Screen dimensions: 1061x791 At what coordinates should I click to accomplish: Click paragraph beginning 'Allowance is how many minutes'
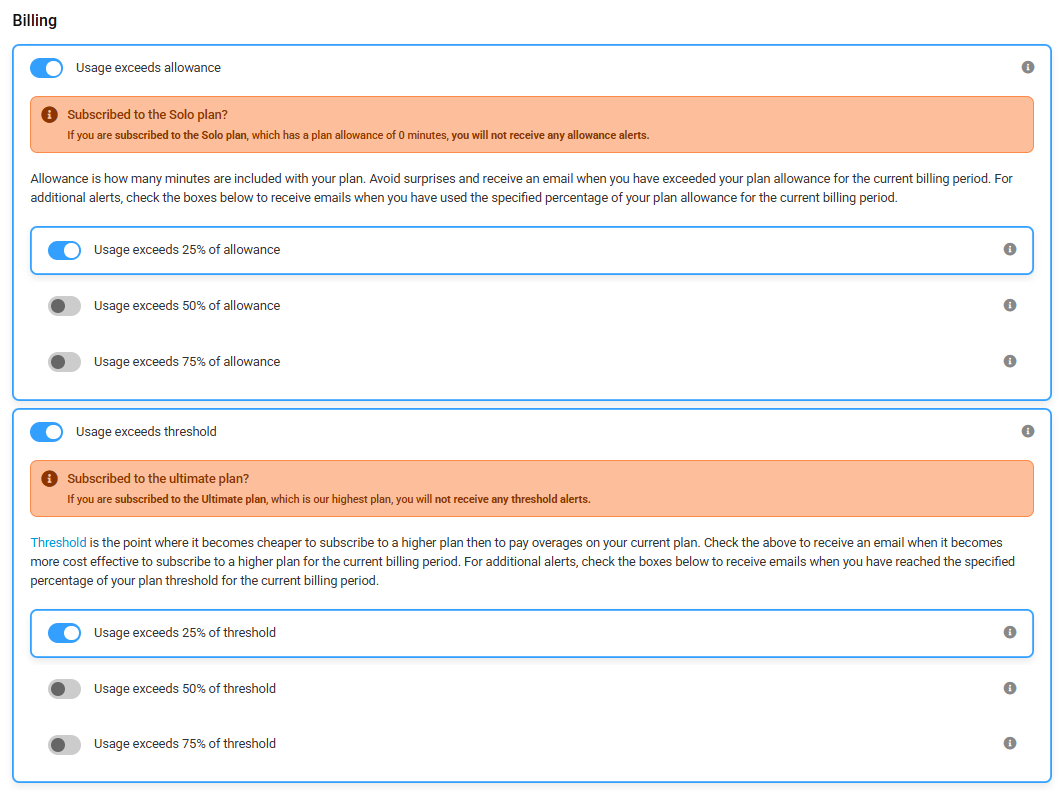coord(521,188)
